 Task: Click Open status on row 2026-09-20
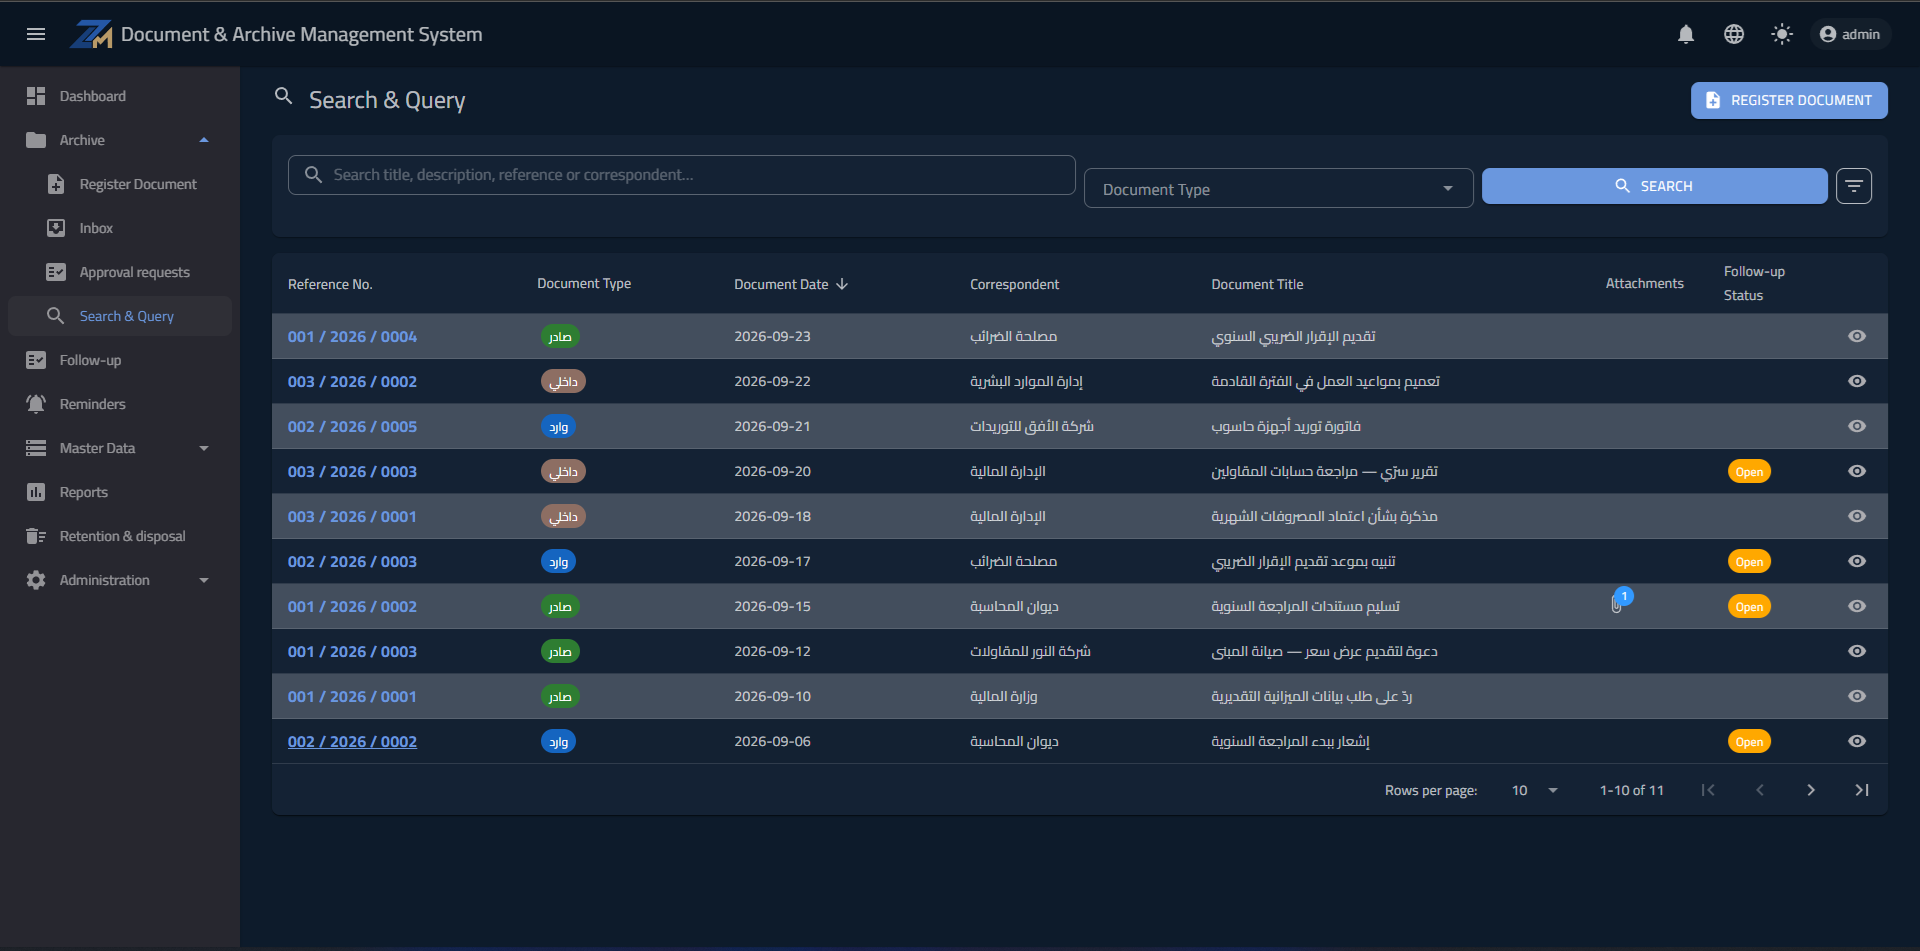pos(1749,471)
